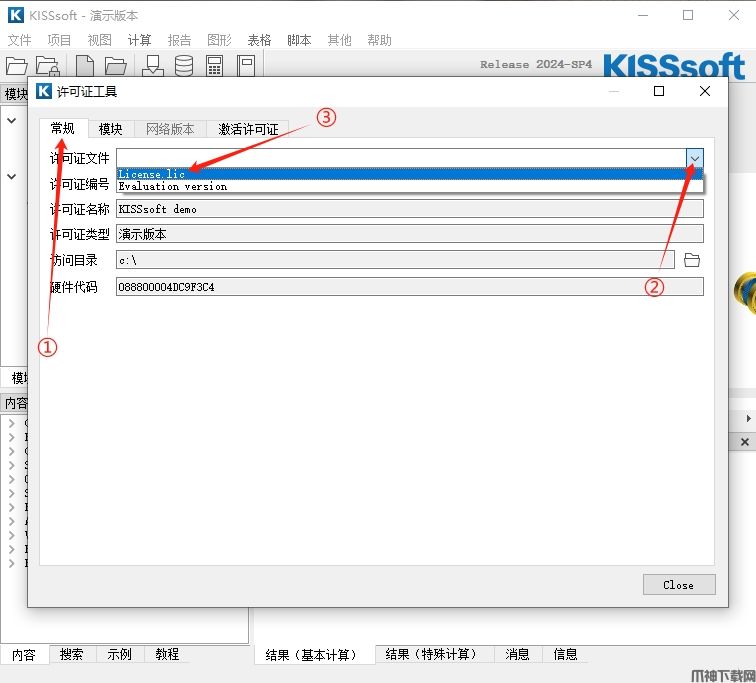Open the 图形 menu
The height and width of the screenshot is (683, 756).
[x=219, y=40]
